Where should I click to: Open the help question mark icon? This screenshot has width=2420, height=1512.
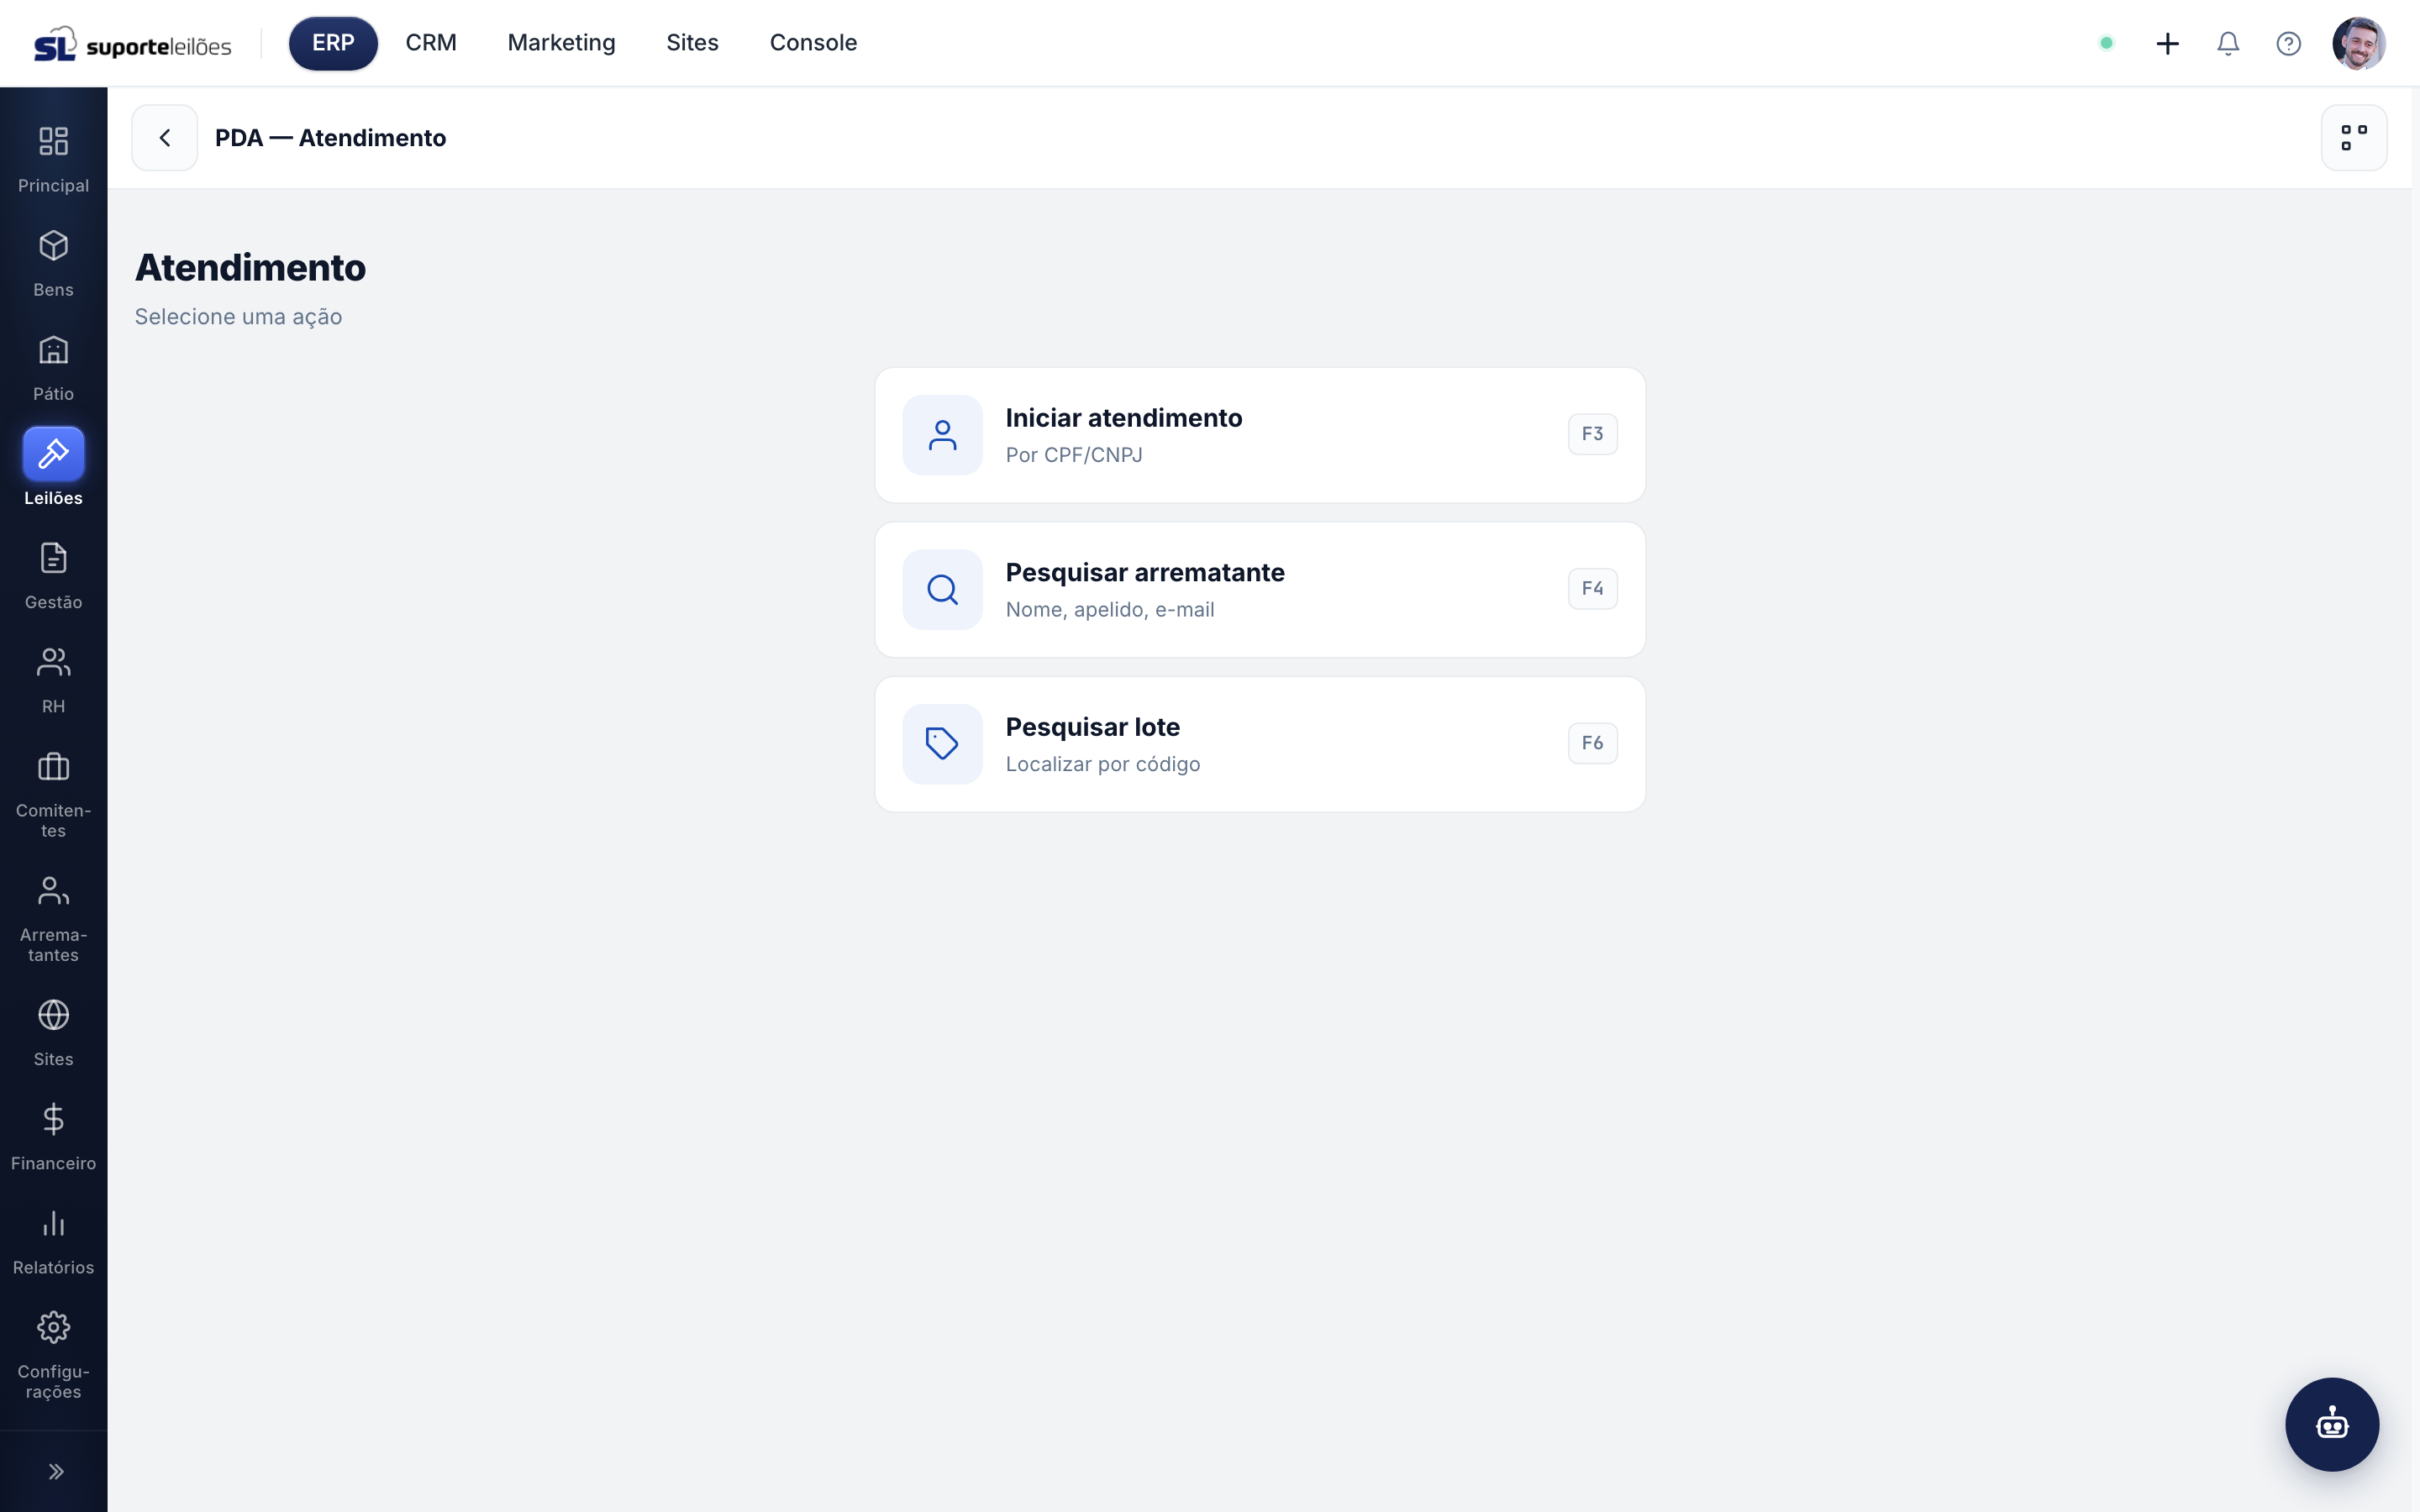tap(2288, 43)
